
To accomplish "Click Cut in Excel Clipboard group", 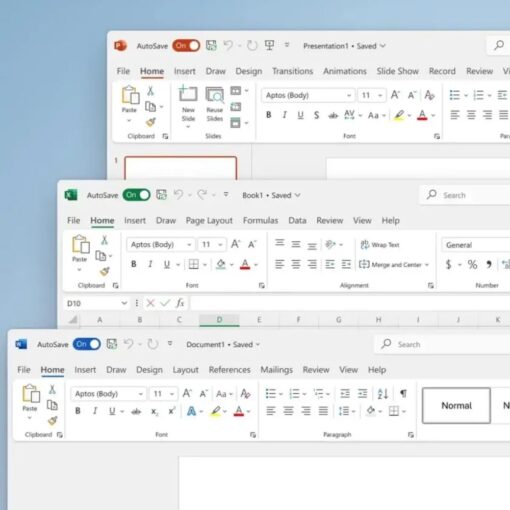I will 104,240.
